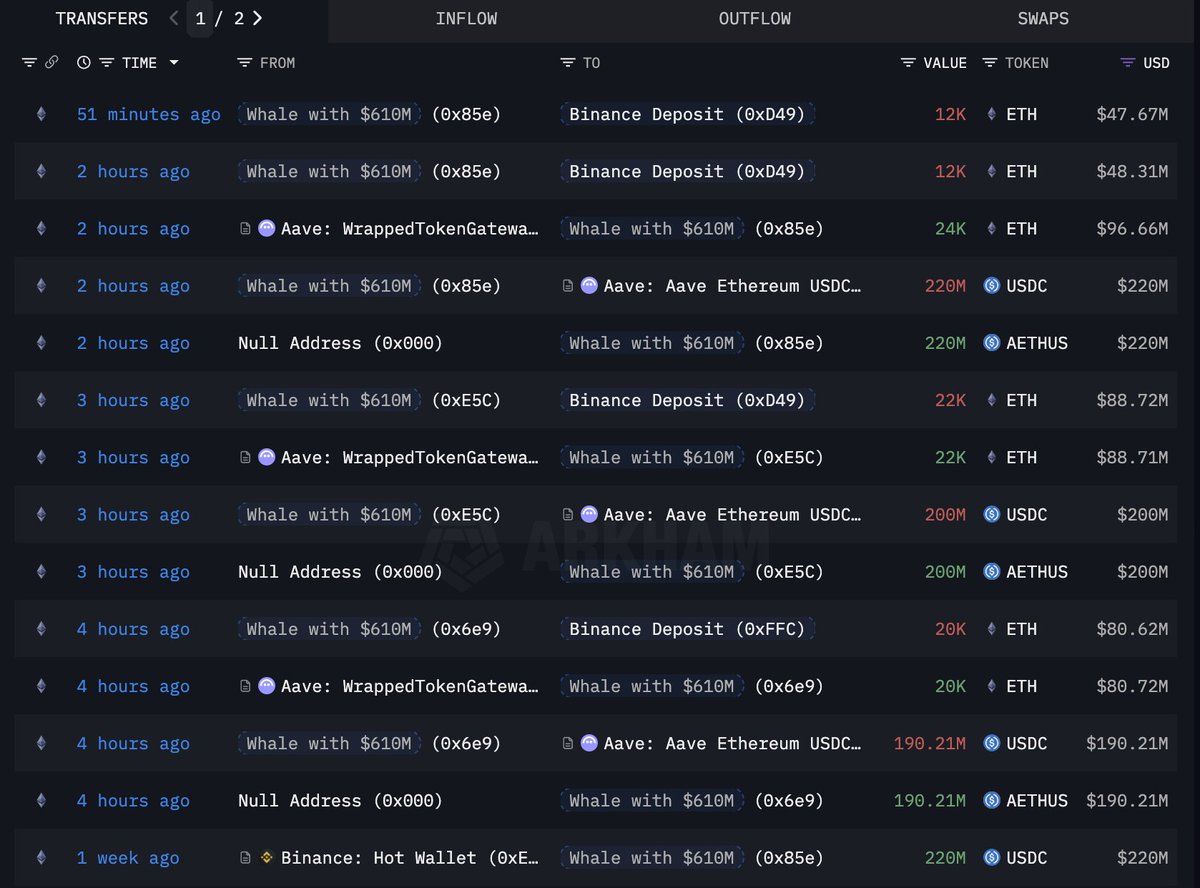Click the AETHUS token label in 220M row
This screenshot has height=888, width=1200.
tap(1038, 343)
